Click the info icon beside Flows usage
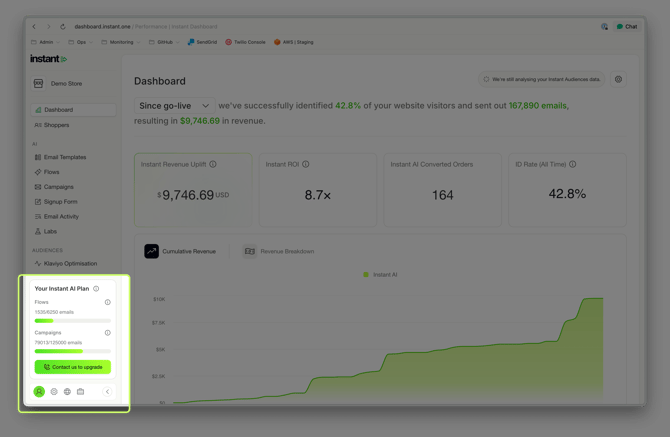Image resolution: width=670 pixels, height=437 pixels. click(108, 302)
